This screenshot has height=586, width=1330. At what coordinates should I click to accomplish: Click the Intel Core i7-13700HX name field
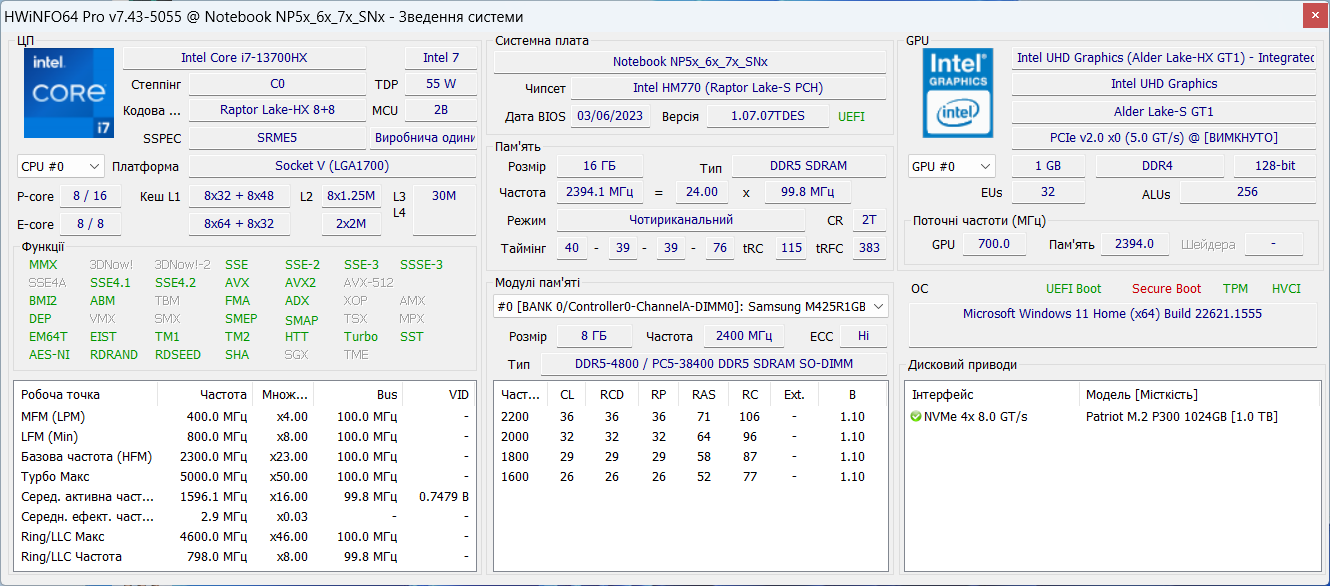point(244,58)
